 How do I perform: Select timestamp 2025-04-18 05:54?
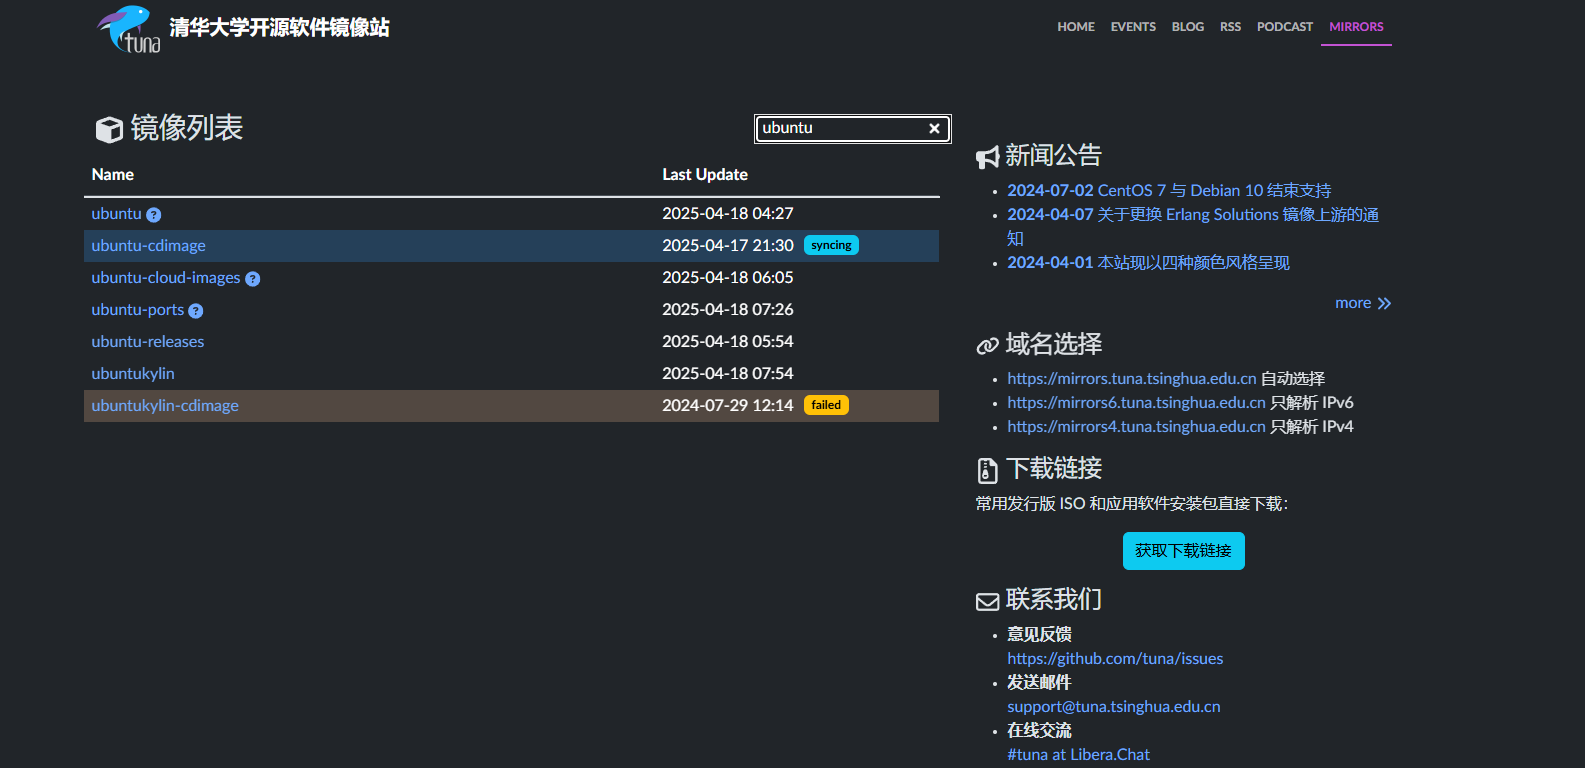pos(727,342)
